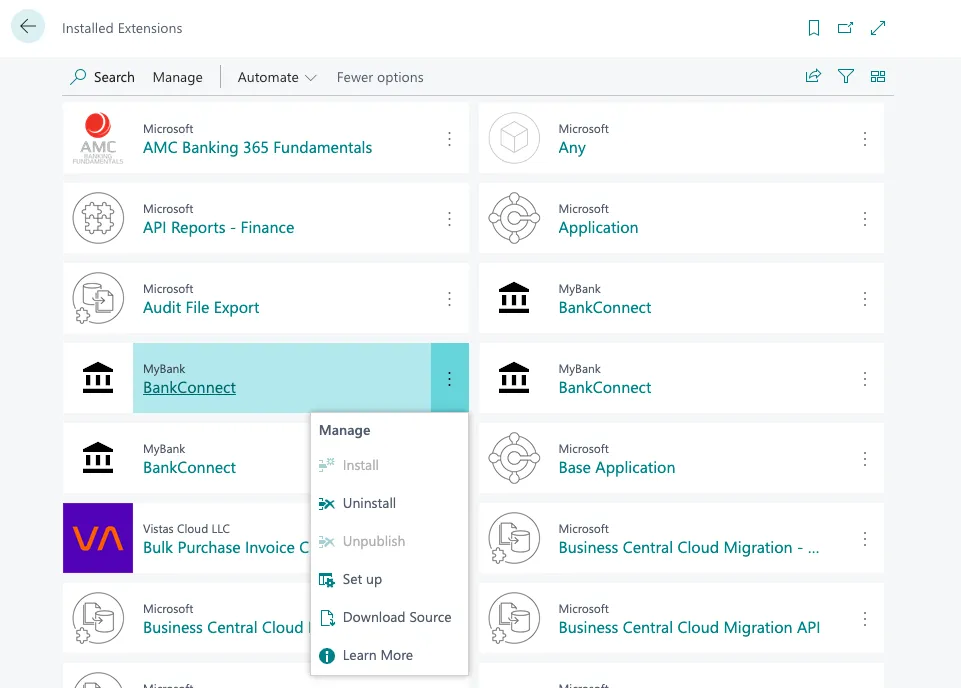Open the underlined BankConnect link

coord(189,388)
